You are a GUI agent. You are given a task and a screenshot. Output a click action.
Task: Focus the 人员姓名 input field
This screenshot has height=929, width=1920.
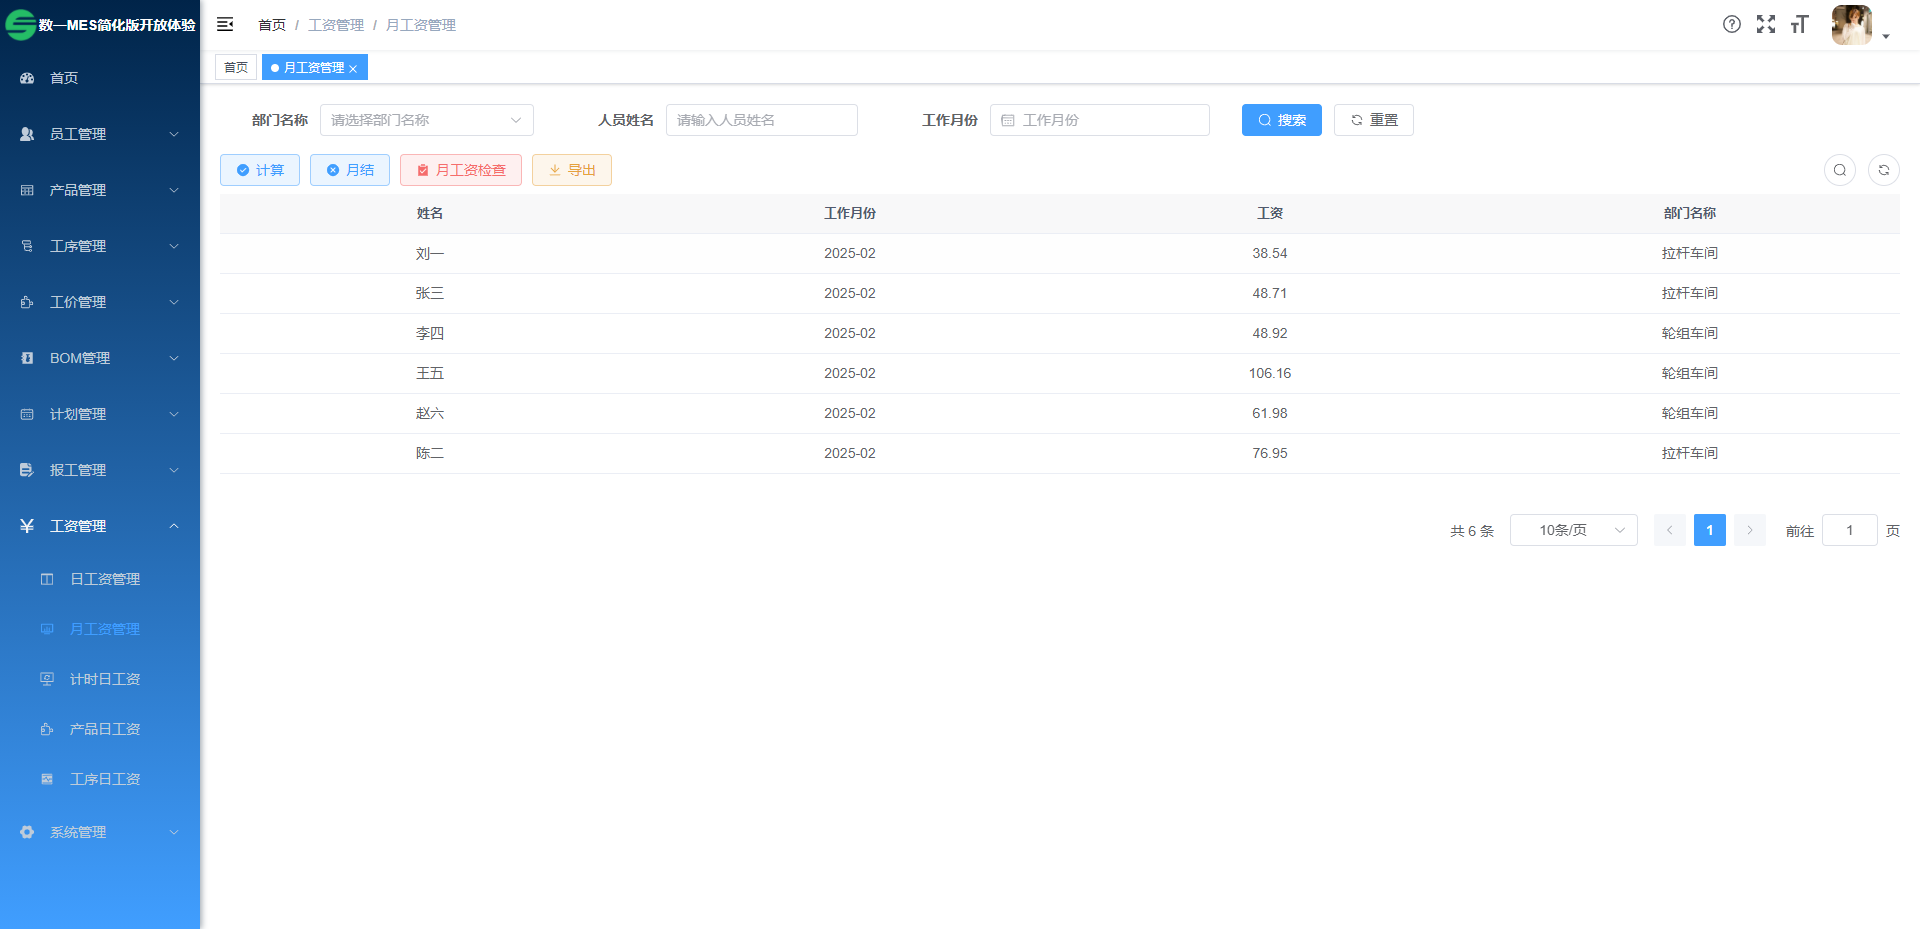coord(761,120)
